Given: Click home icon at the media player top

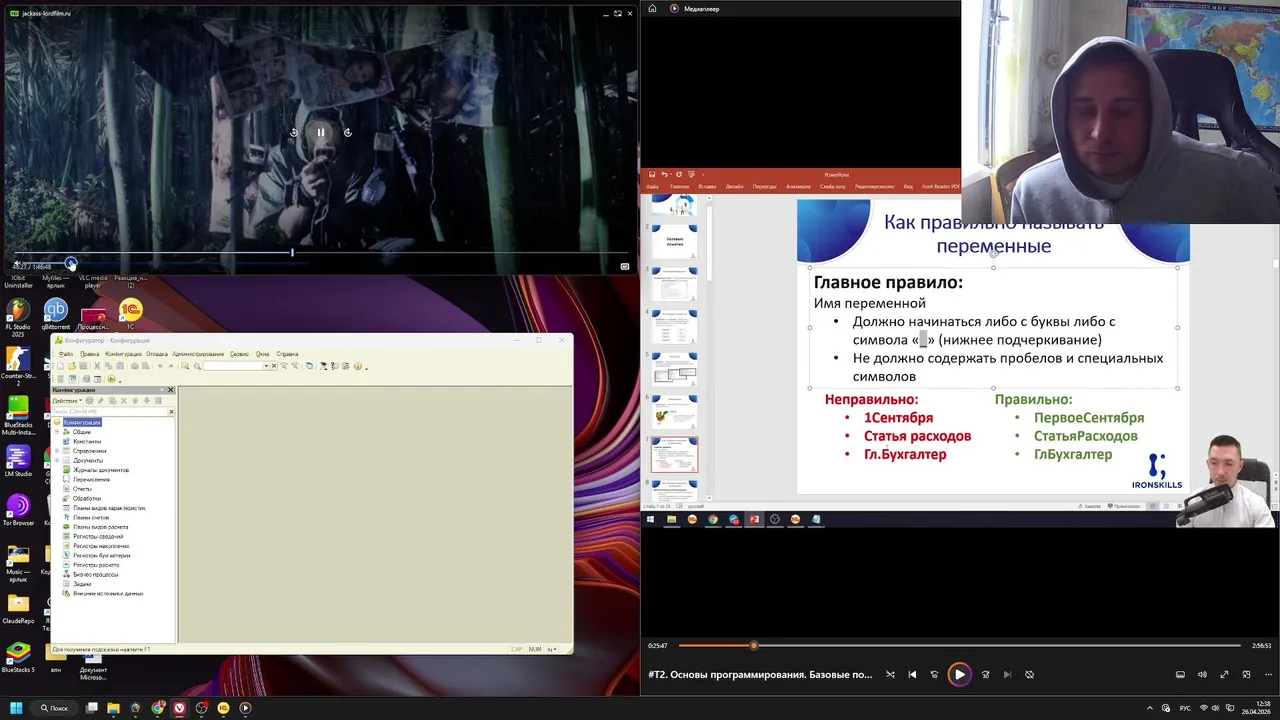Looking at the screenshot, I should coord(652,8).
